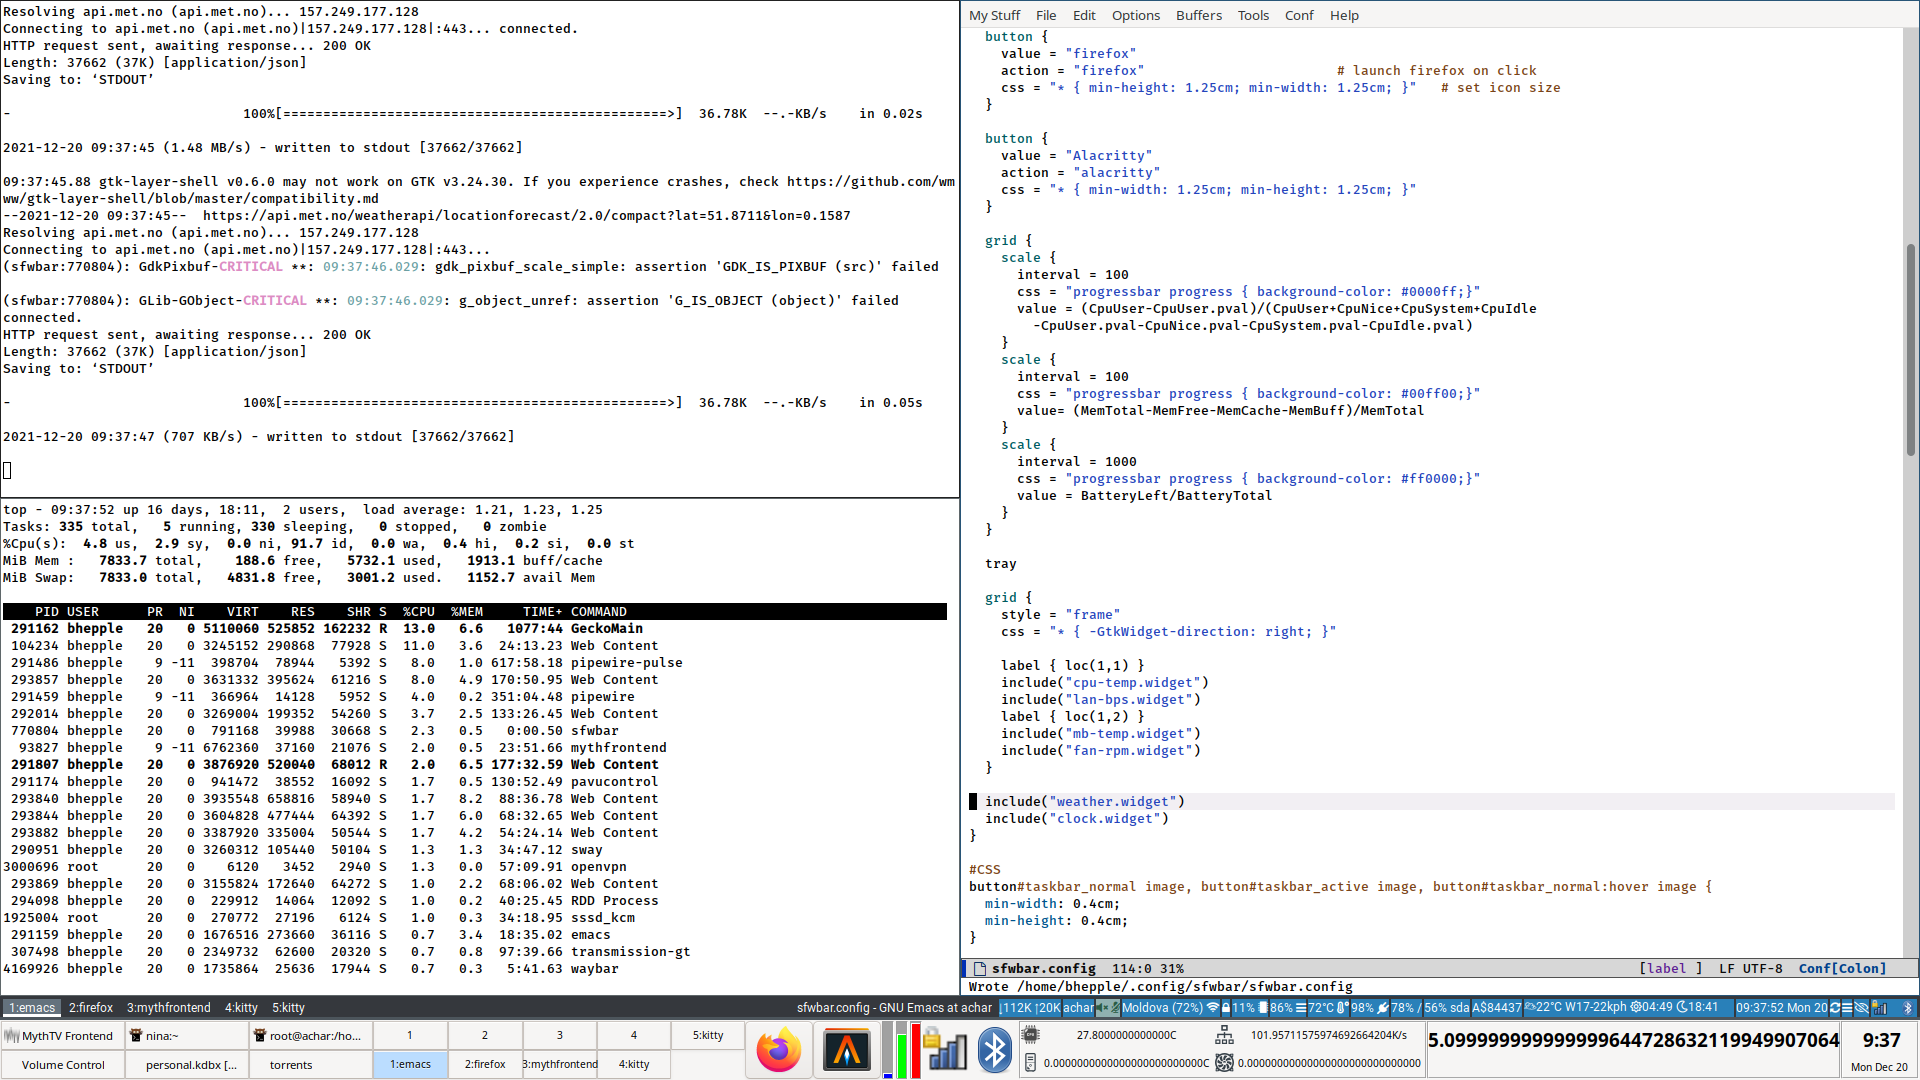Click the sunrise 04:49 indicator in waybar
The height and width of the screenshot is (1080, 1920).
click(1652, 1008)
